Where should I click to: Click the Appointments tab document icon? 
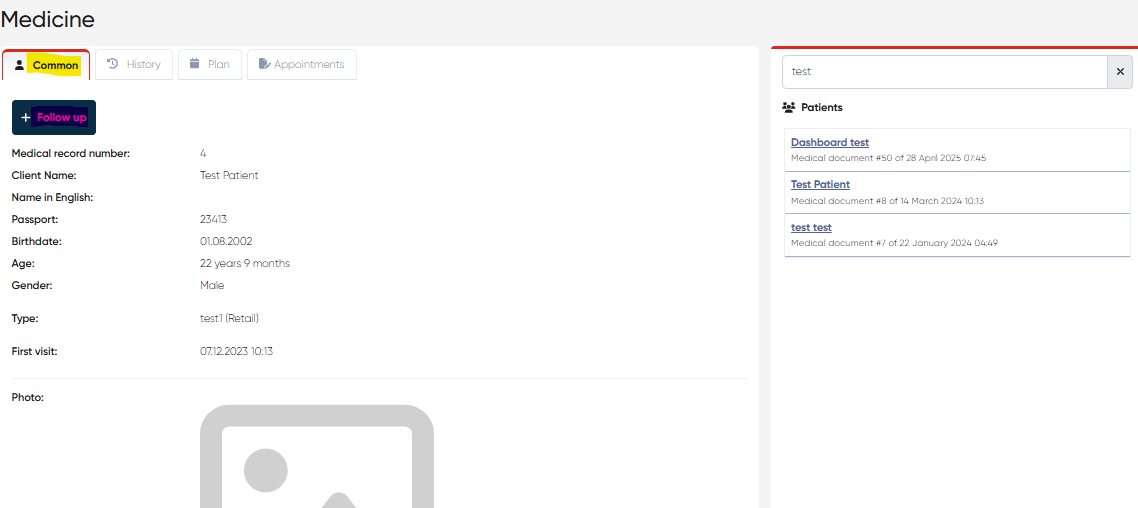click(x=264, y=64)
